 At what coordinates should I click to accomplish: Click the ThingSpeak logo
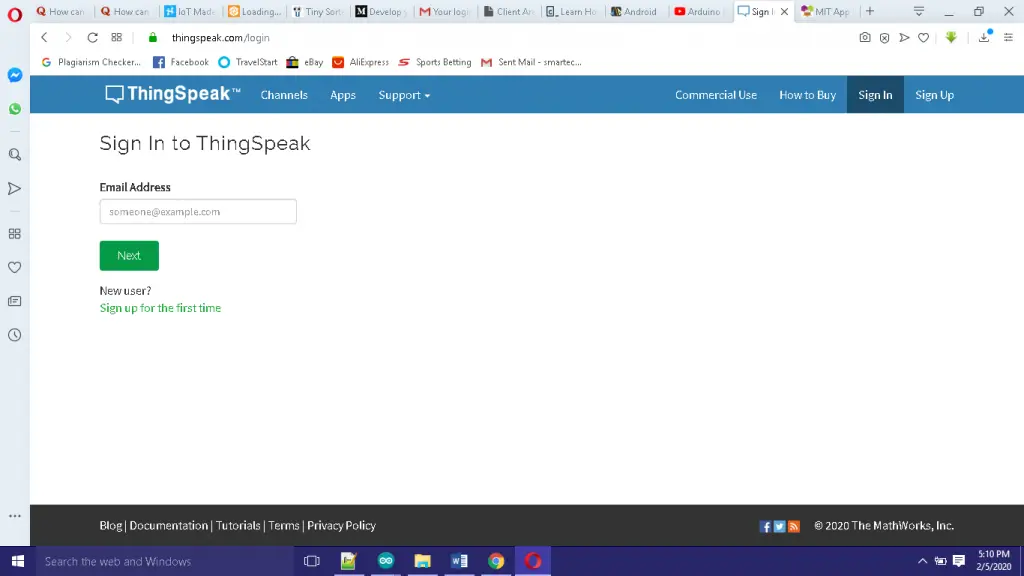[172, 95]
